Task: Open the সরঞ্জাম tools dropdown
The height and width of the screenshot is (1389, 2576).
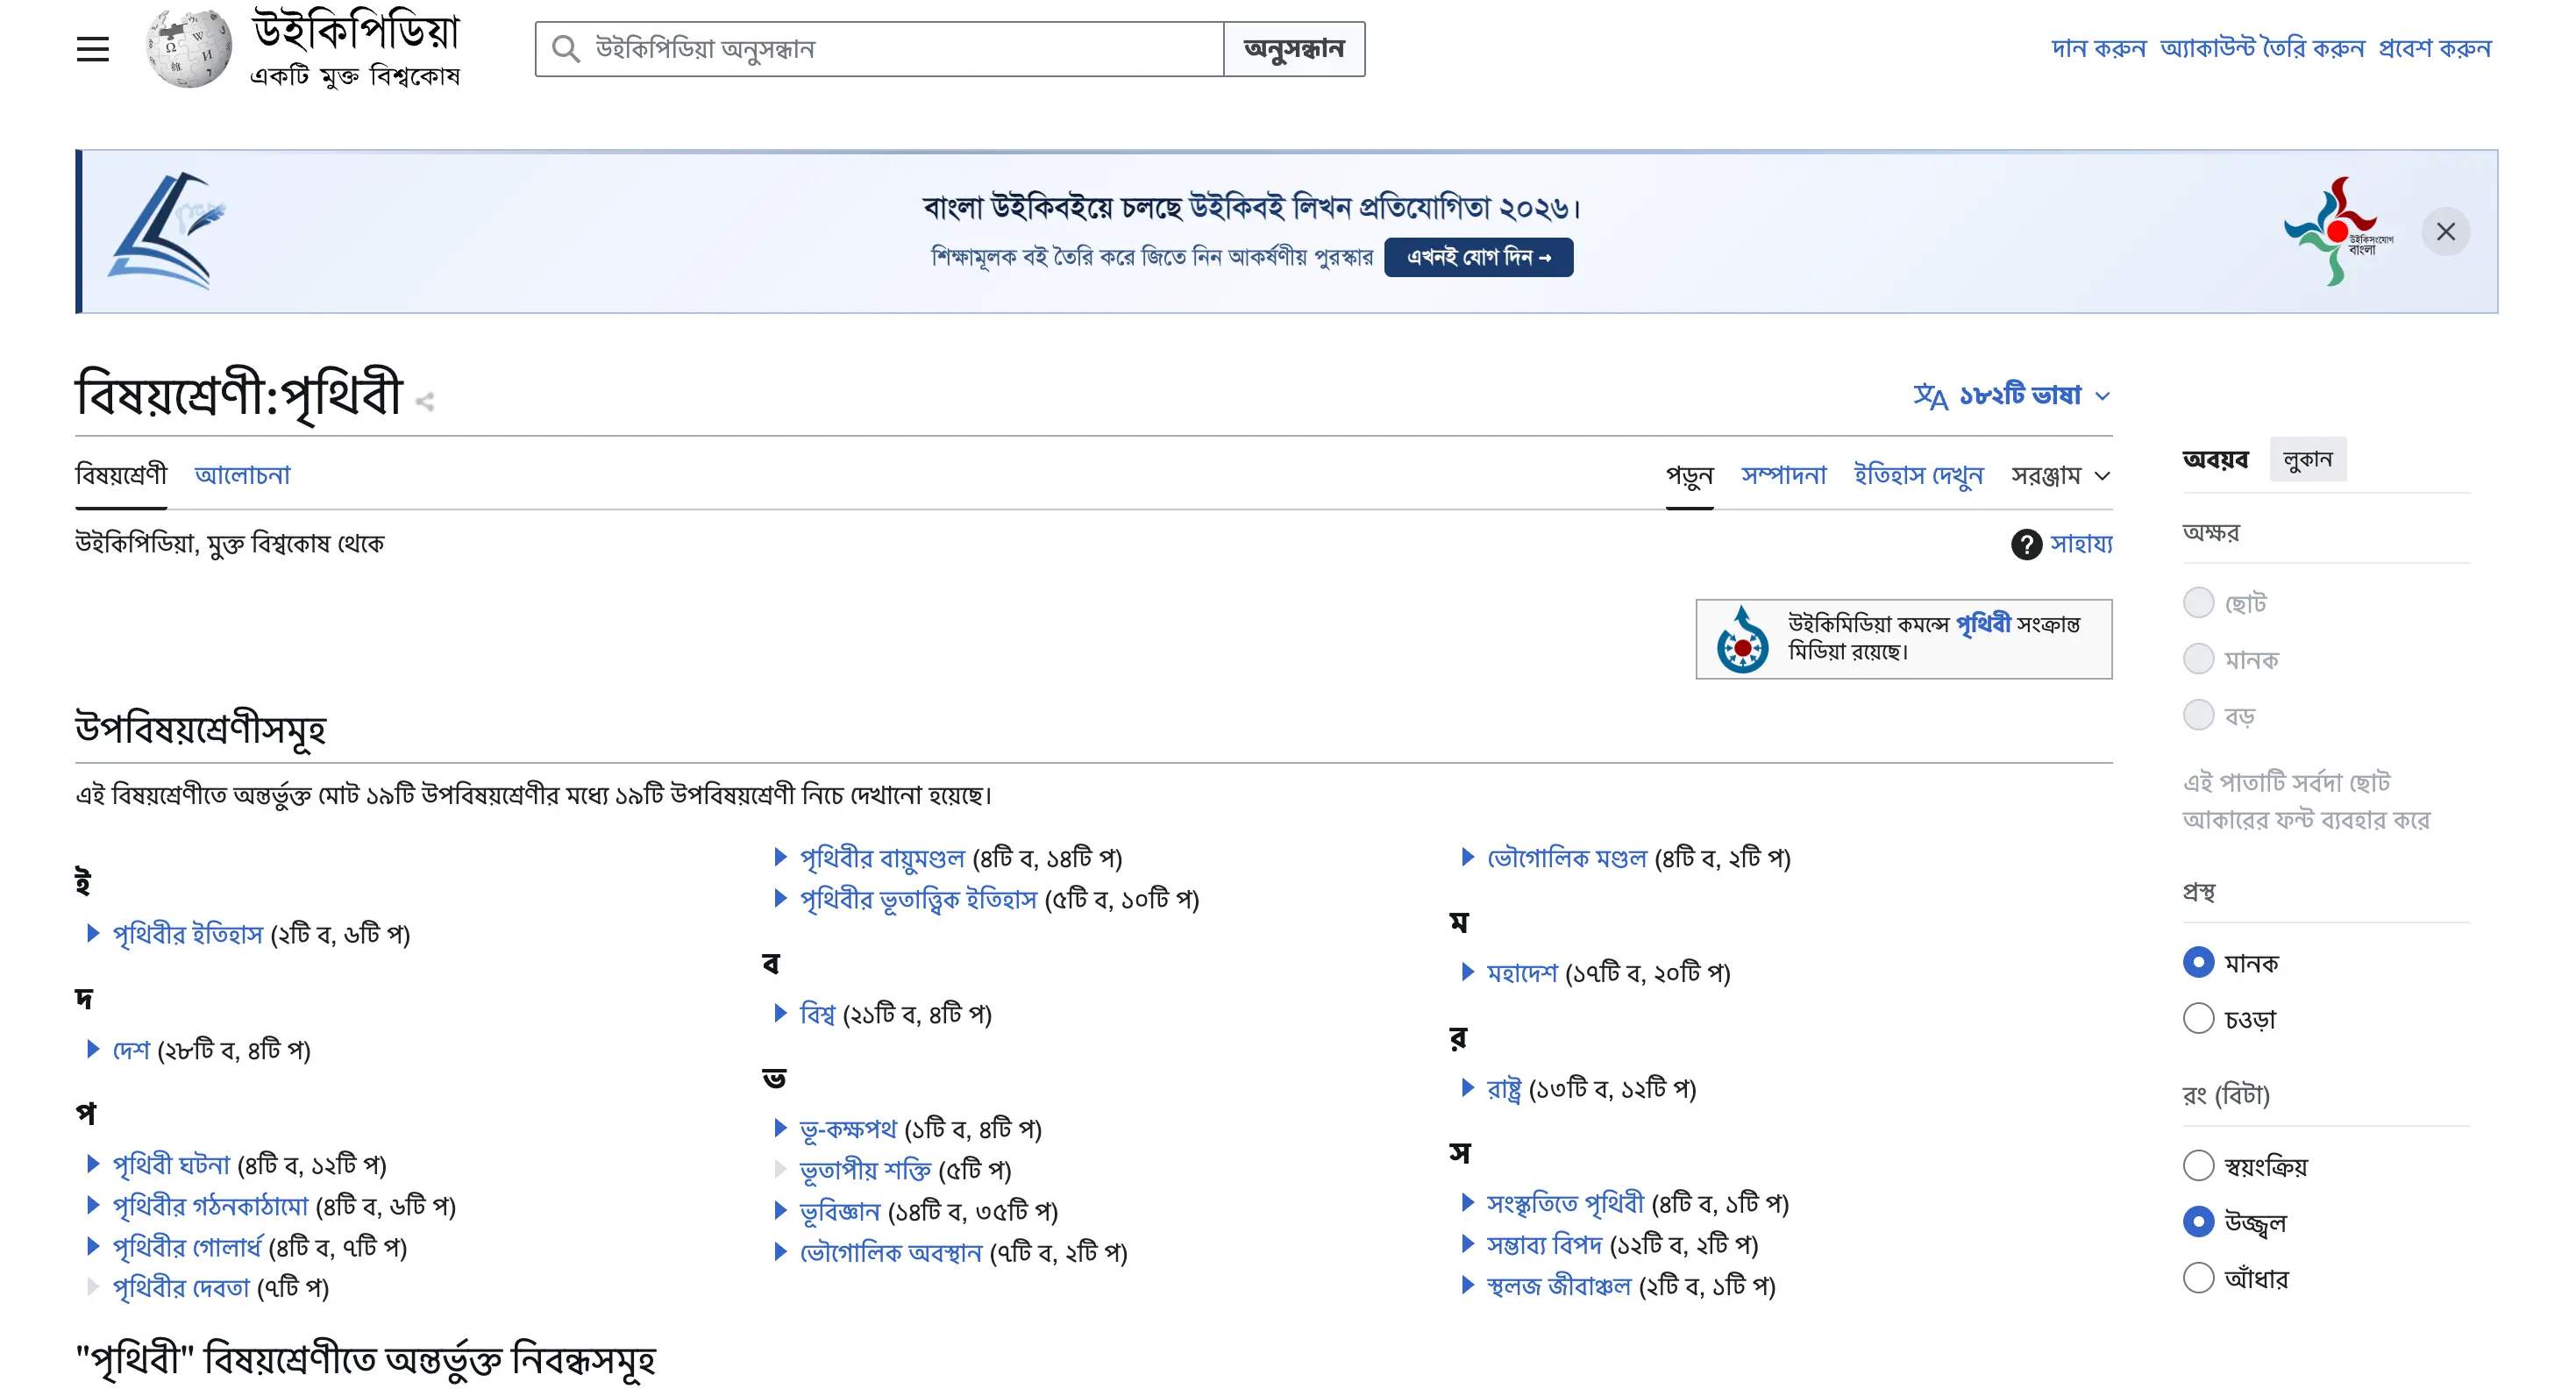Action: [2060, 476]
